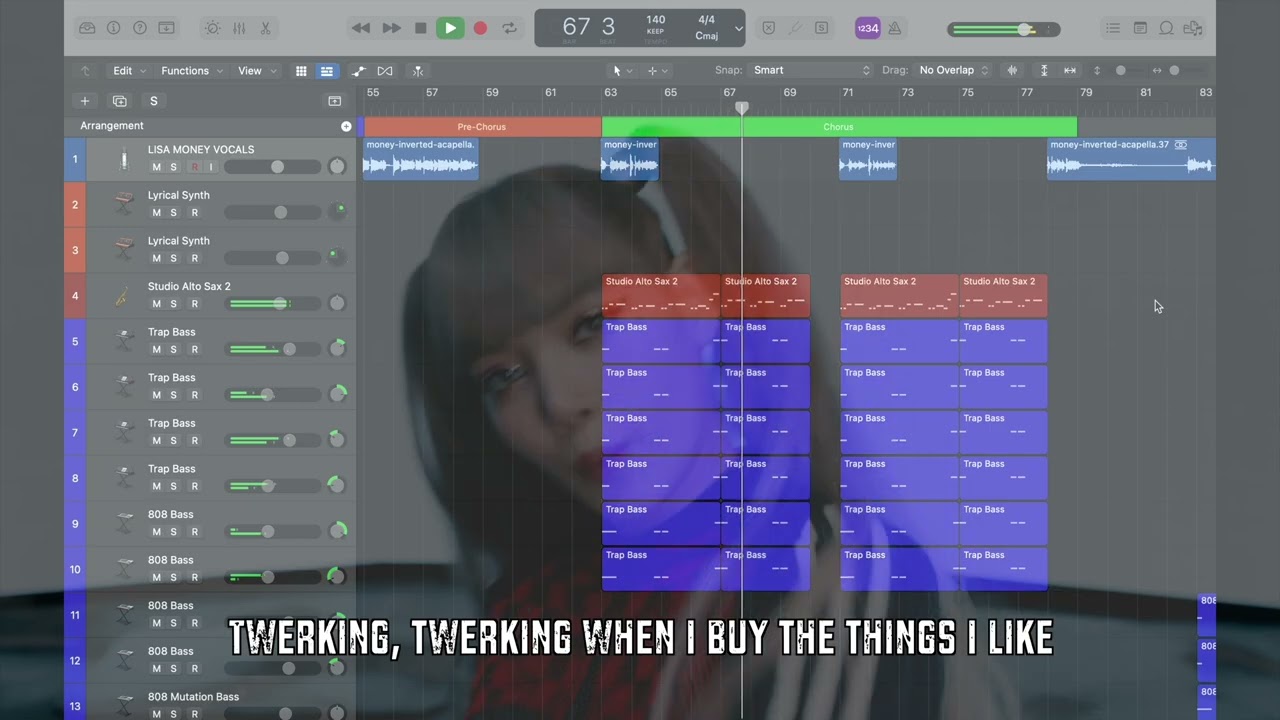The height and width of the screenshot is (720, 1280).
Task: Select the money-inverted-acapella.37 audio region
Action: point(1131,158)
